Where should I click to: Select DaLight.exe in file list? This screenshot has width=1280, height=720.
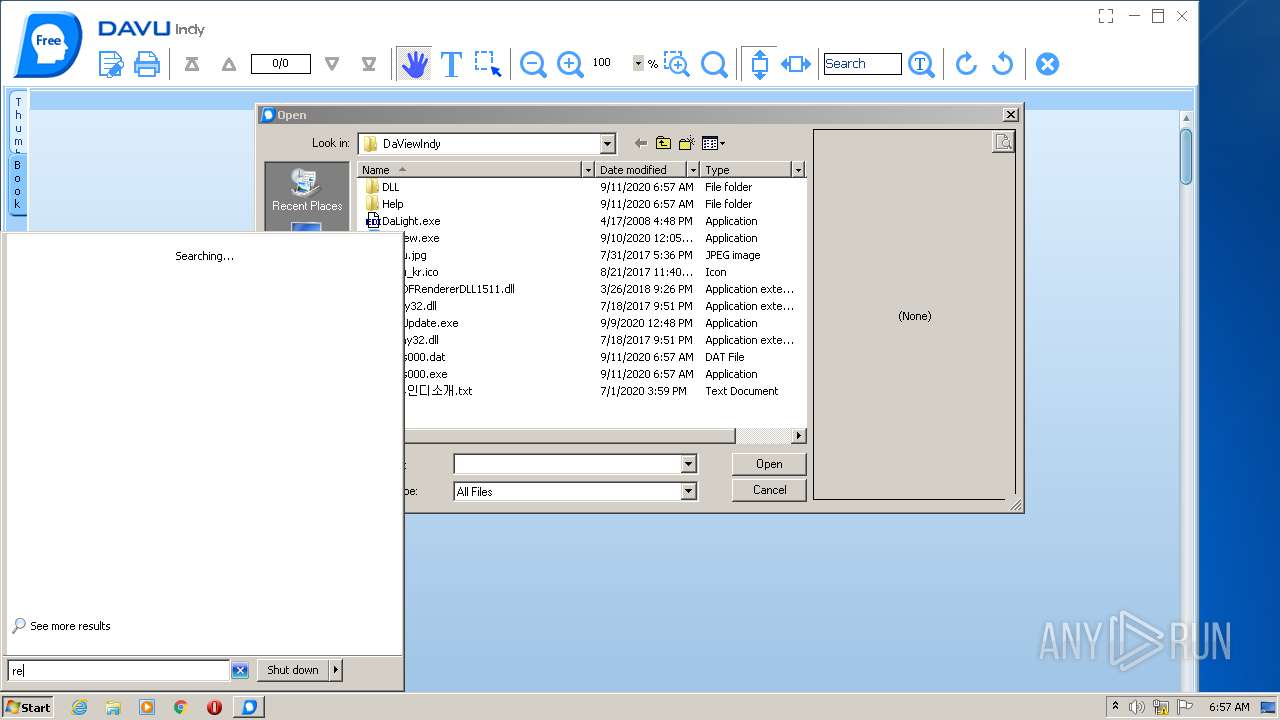click(x=404, y=221)
